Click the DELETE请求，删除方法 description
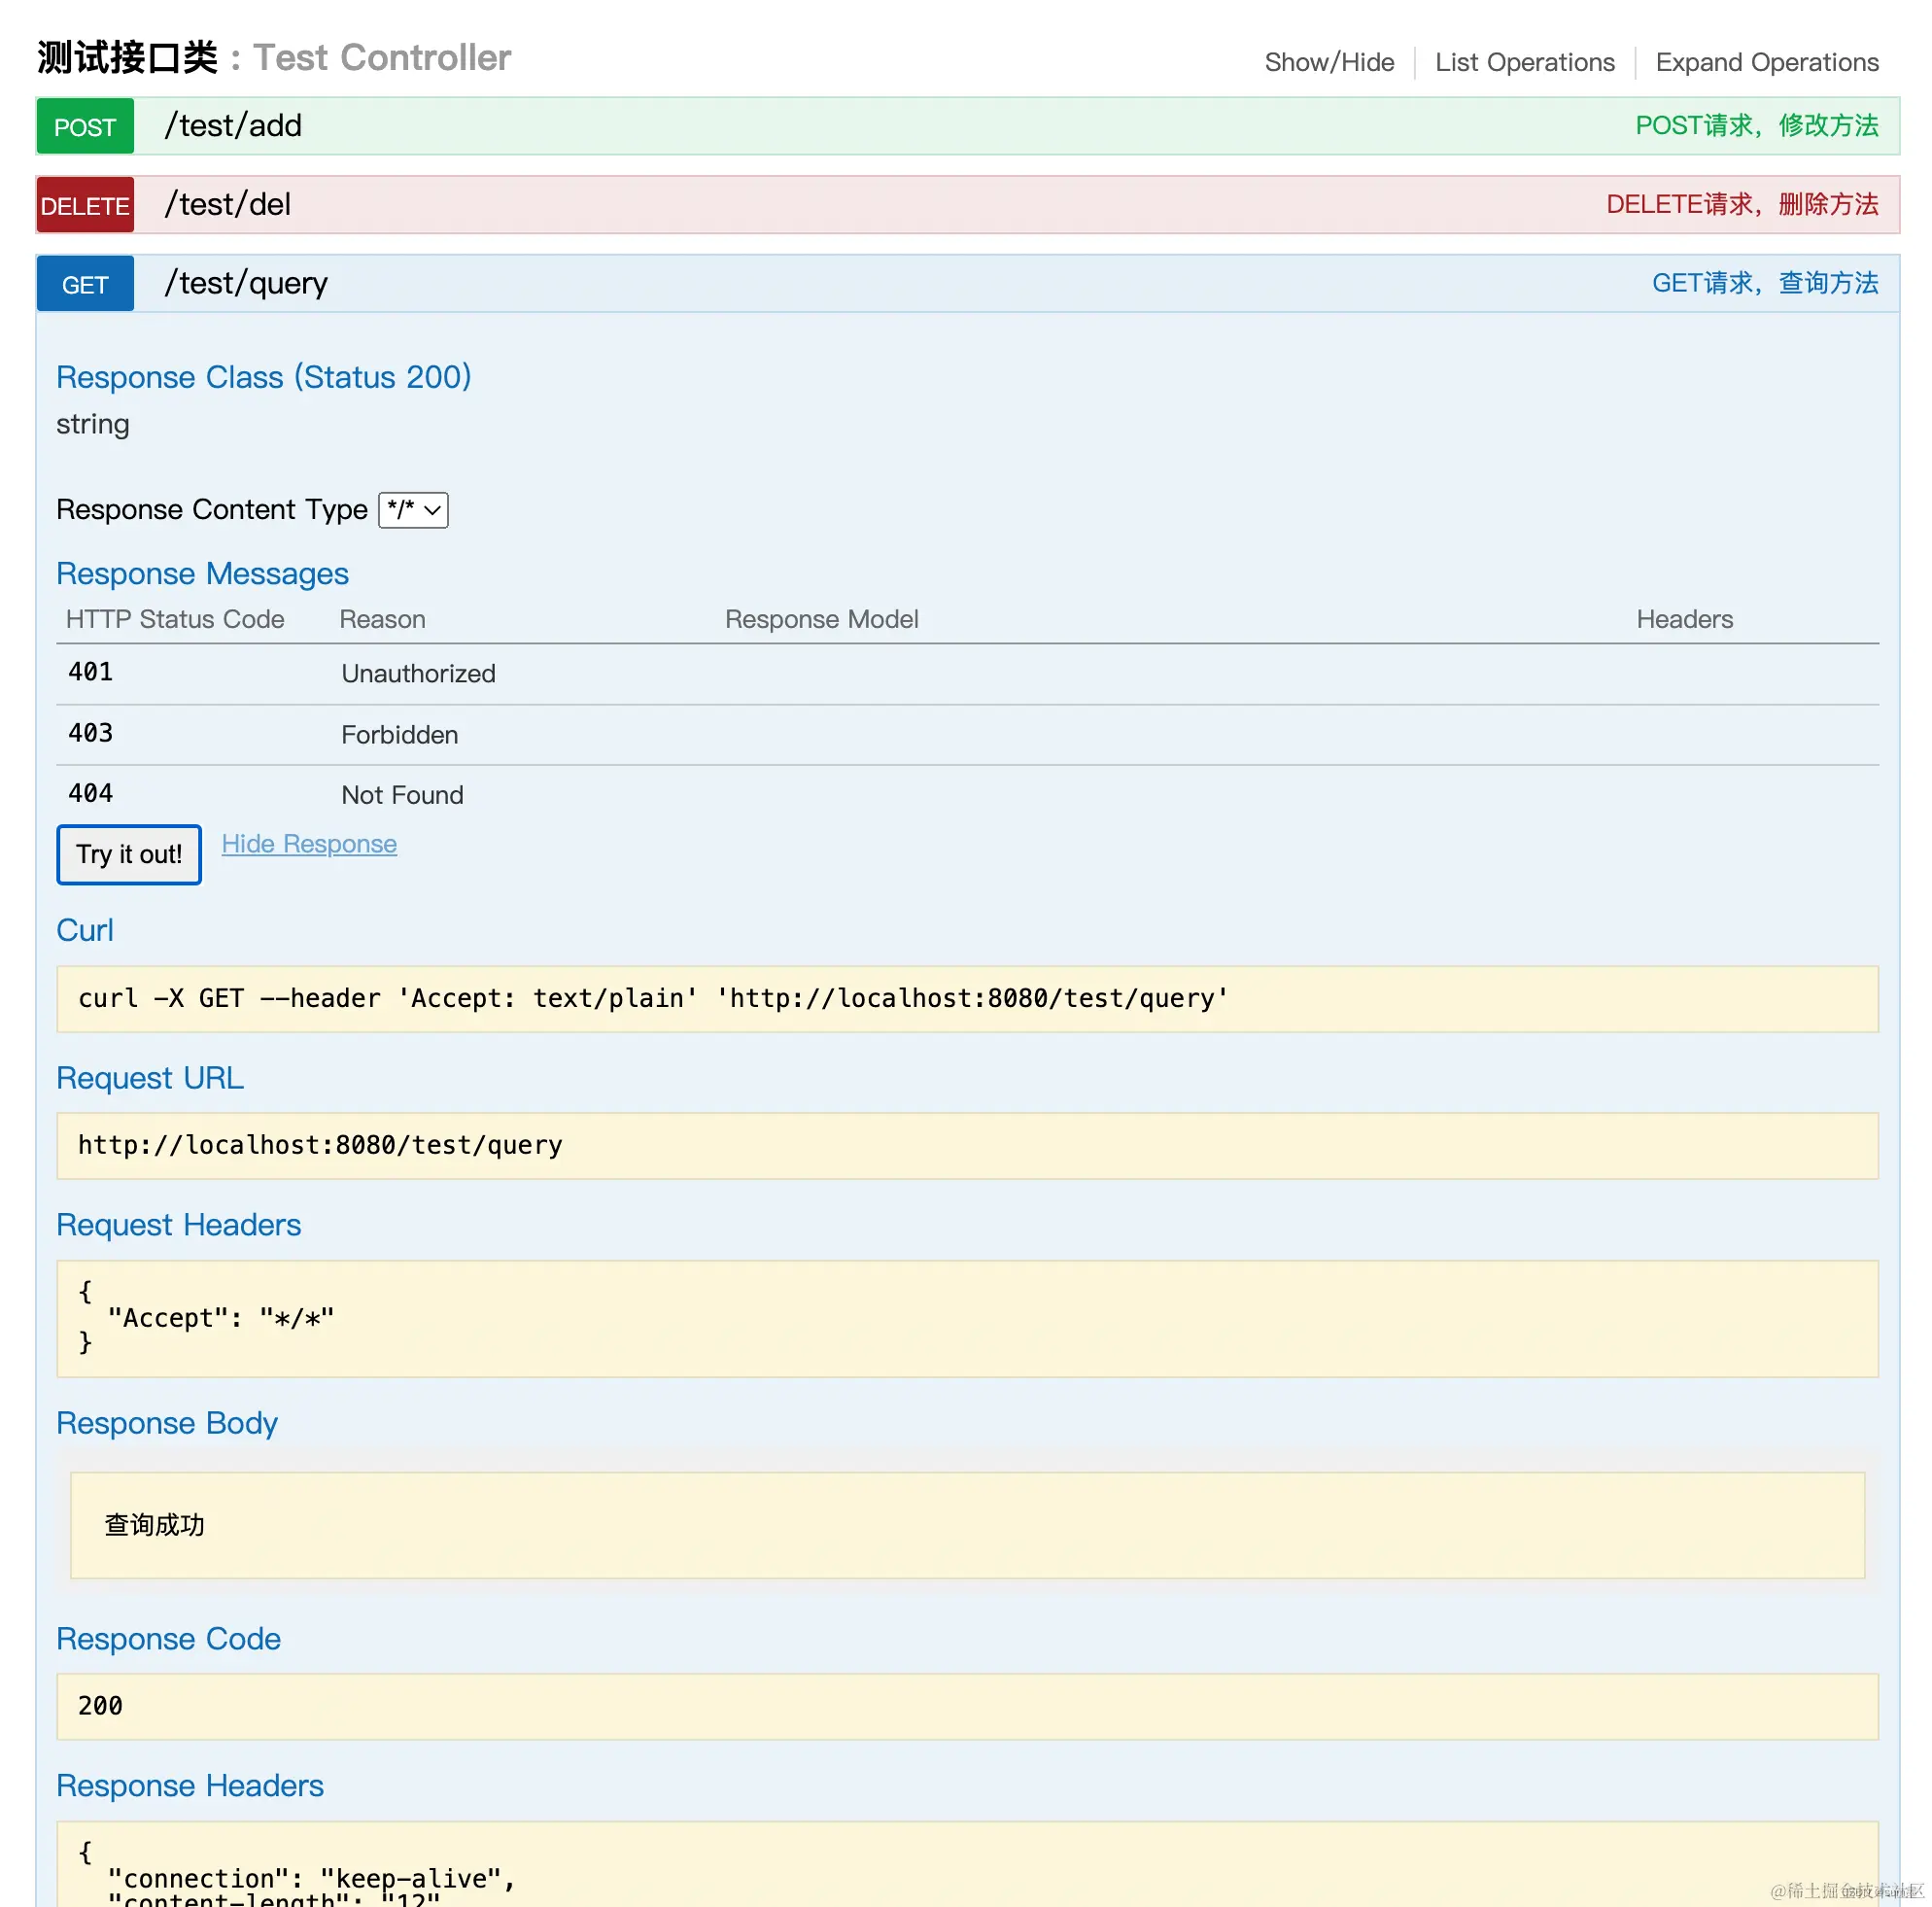Image resolution: width=1932 pixels, height=1907 pixels. 1741,205
